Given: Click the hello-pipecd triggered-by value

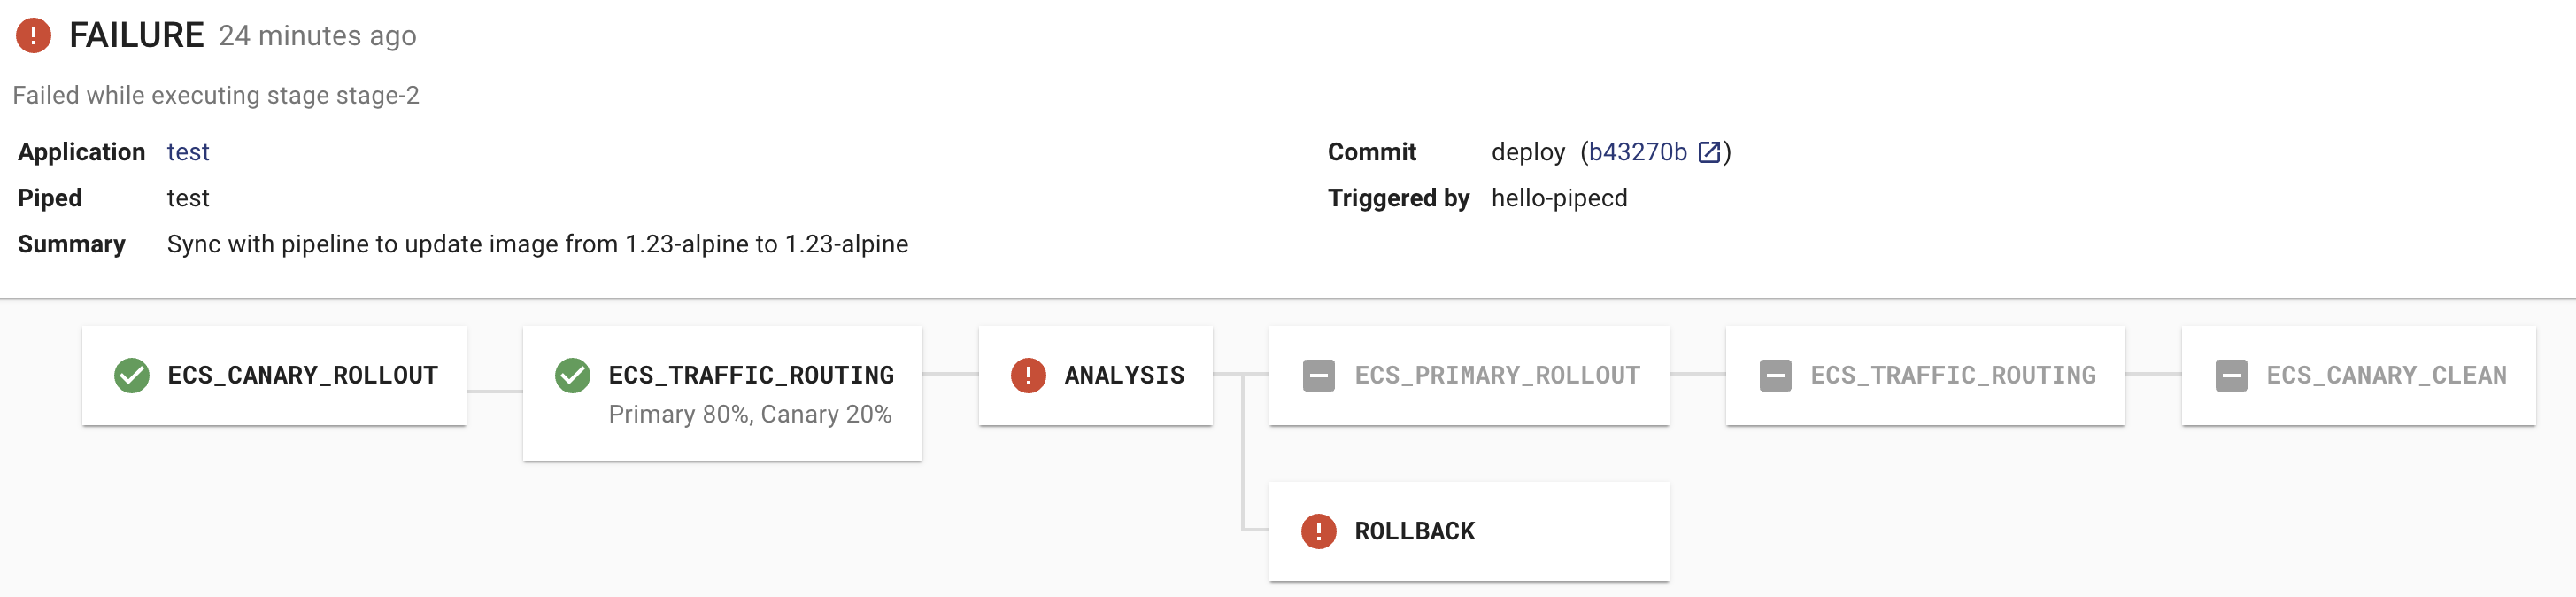Looking at the screenshot, I should pyautogui.click(x=1559, y=198).
